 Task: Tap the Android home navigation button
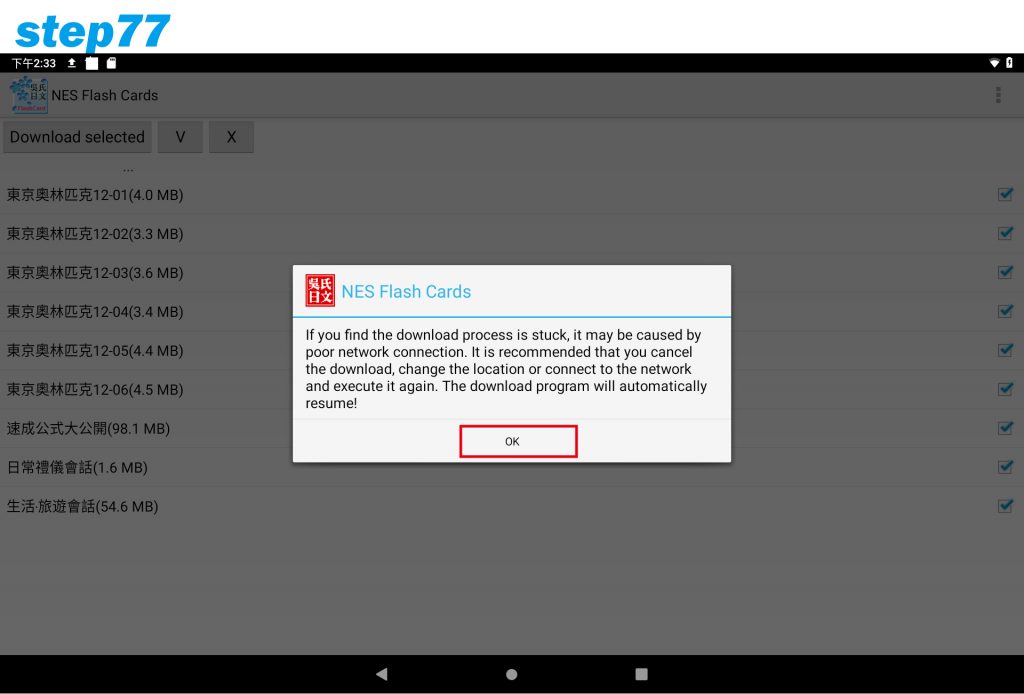pyautogui.click(x=512, y=674)
